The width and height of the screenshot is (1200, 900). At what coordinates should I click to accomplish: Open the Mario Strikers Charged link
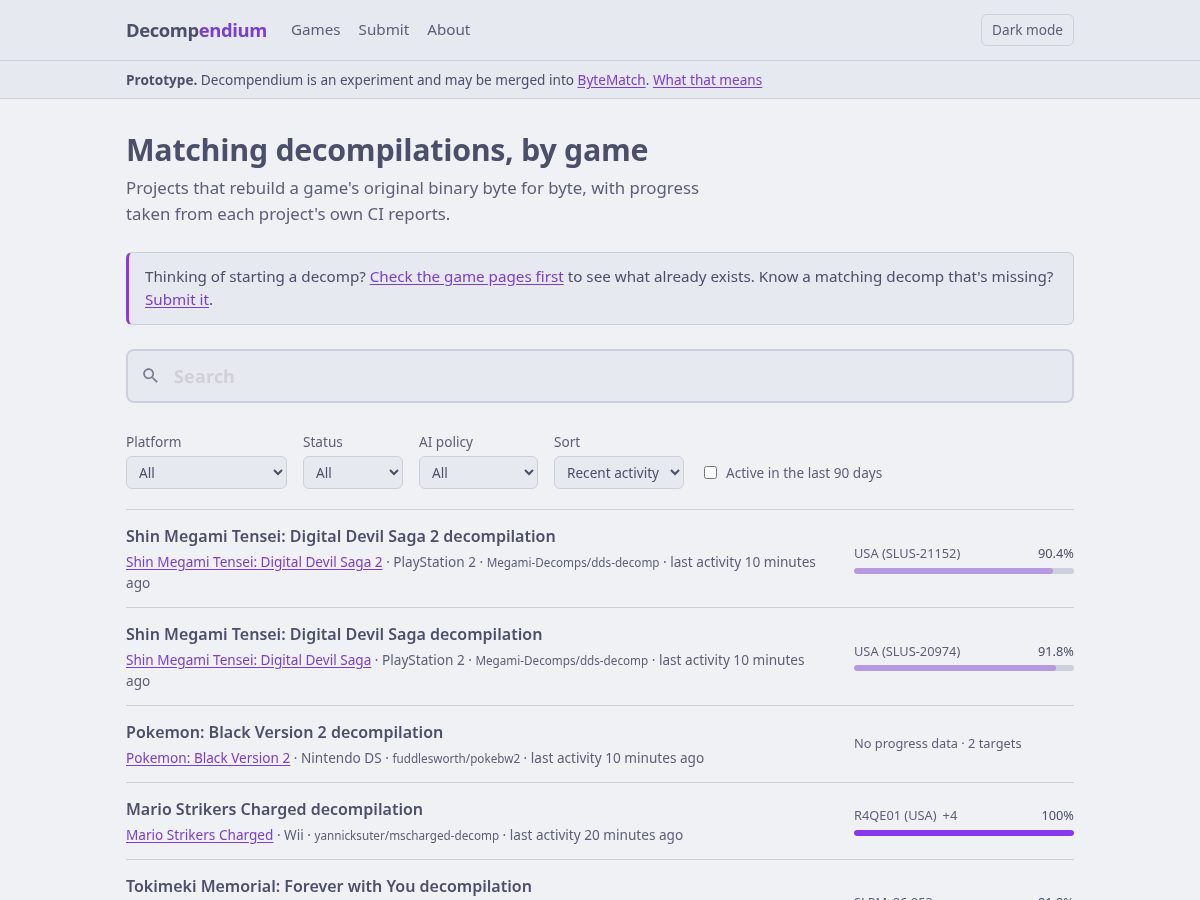(x=199, y=835)
